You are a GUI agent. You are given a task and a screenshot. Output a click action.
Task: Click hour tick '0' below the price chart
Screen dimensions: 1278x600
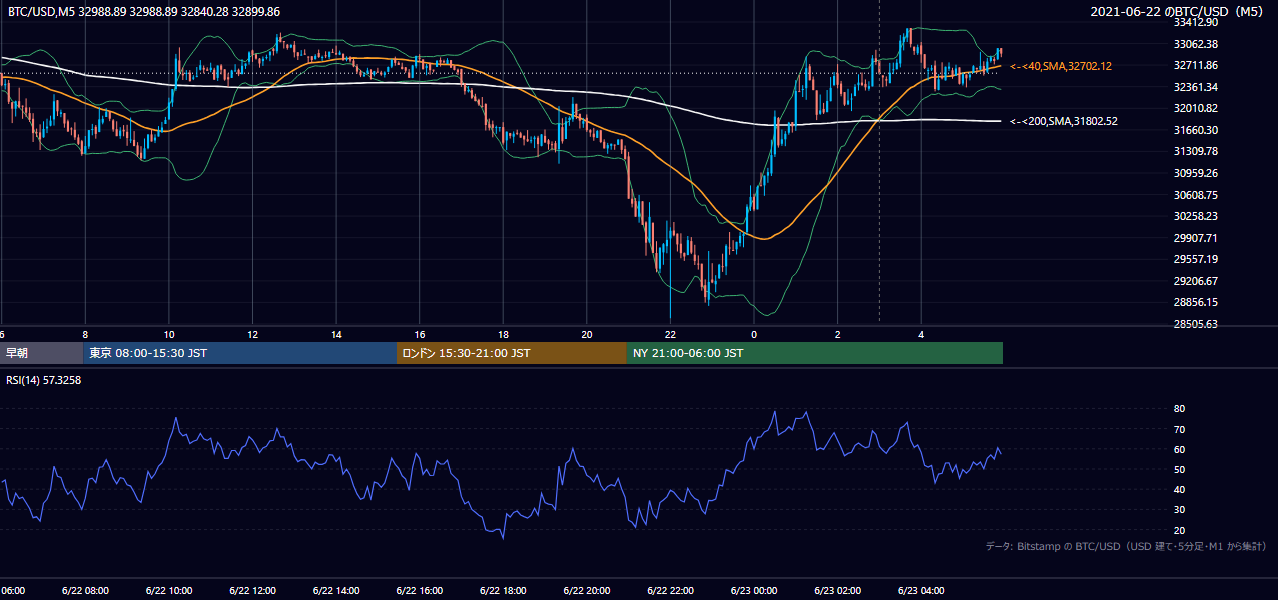(x=754, y=334)
